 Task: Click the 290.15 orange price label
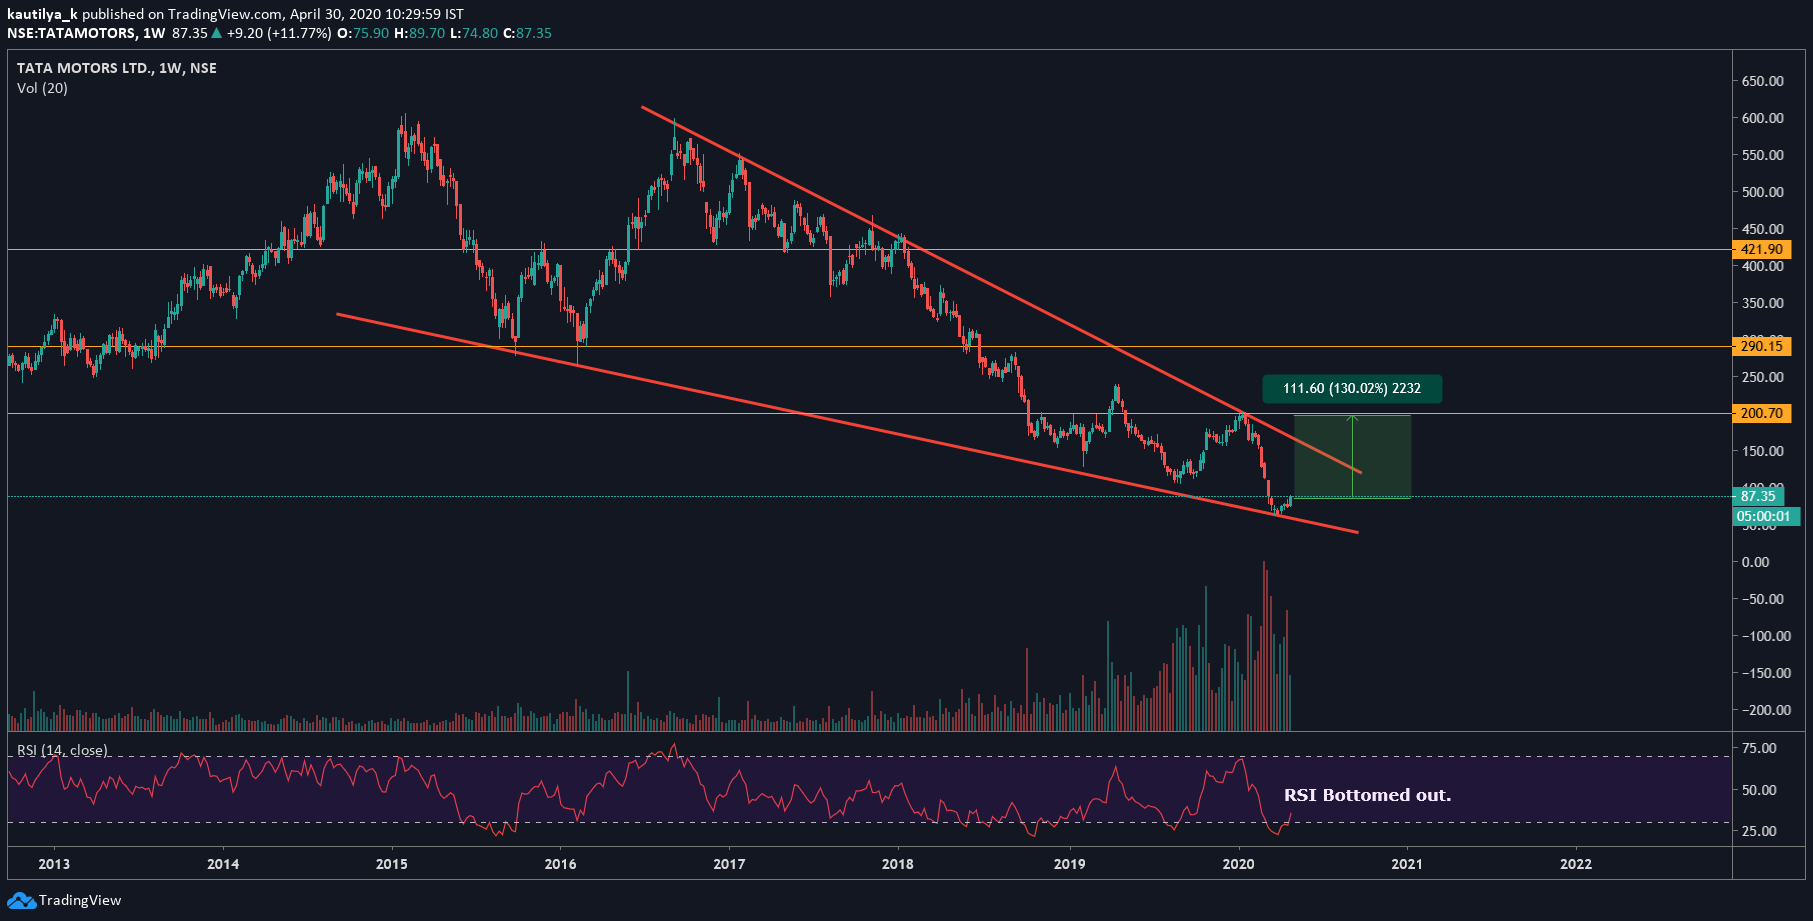[1761, 346]
